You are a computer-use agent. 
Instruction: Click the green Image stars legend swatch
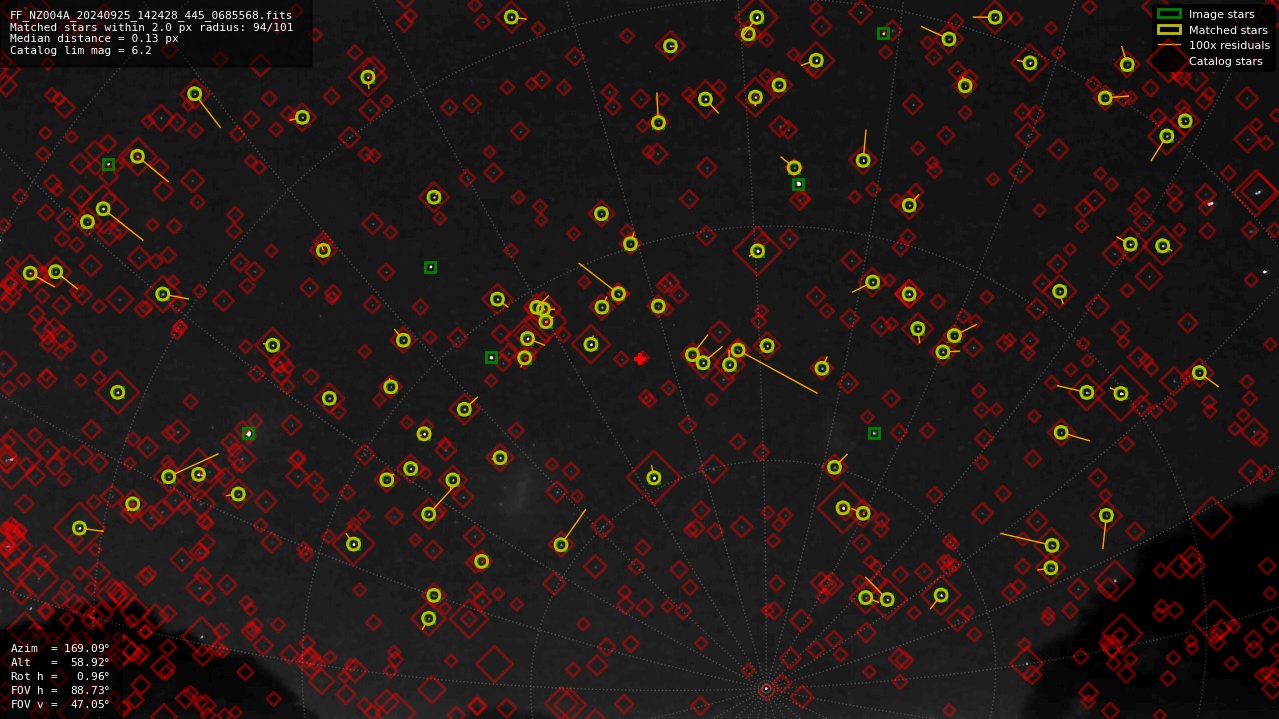1169,14
